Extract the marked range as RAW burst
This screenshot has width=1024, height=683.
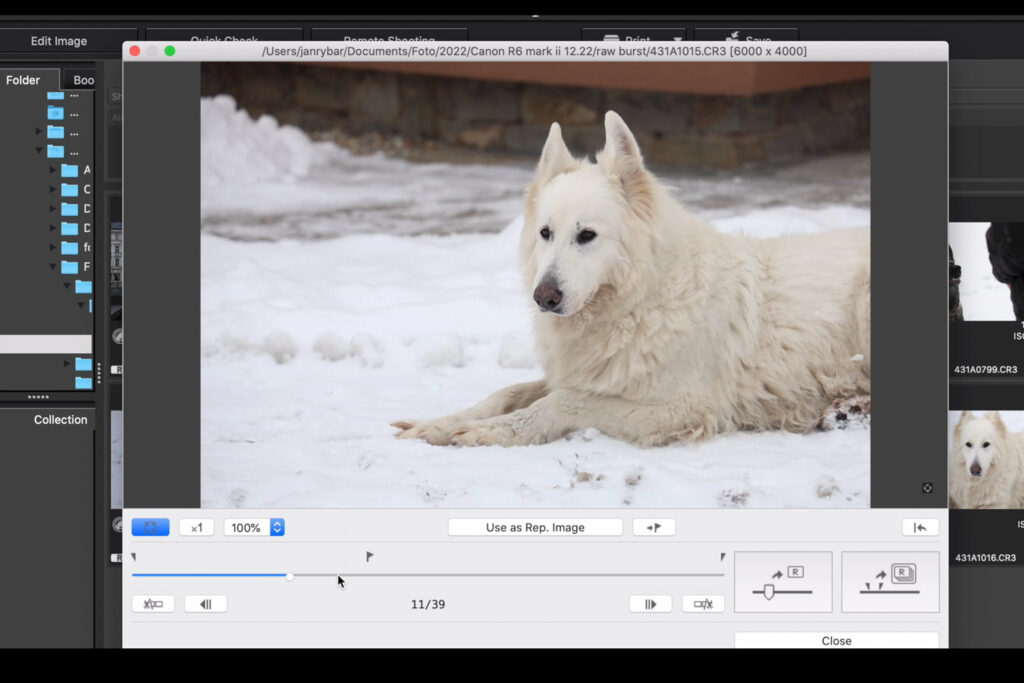pyautogui.click(x=890, y=582)
